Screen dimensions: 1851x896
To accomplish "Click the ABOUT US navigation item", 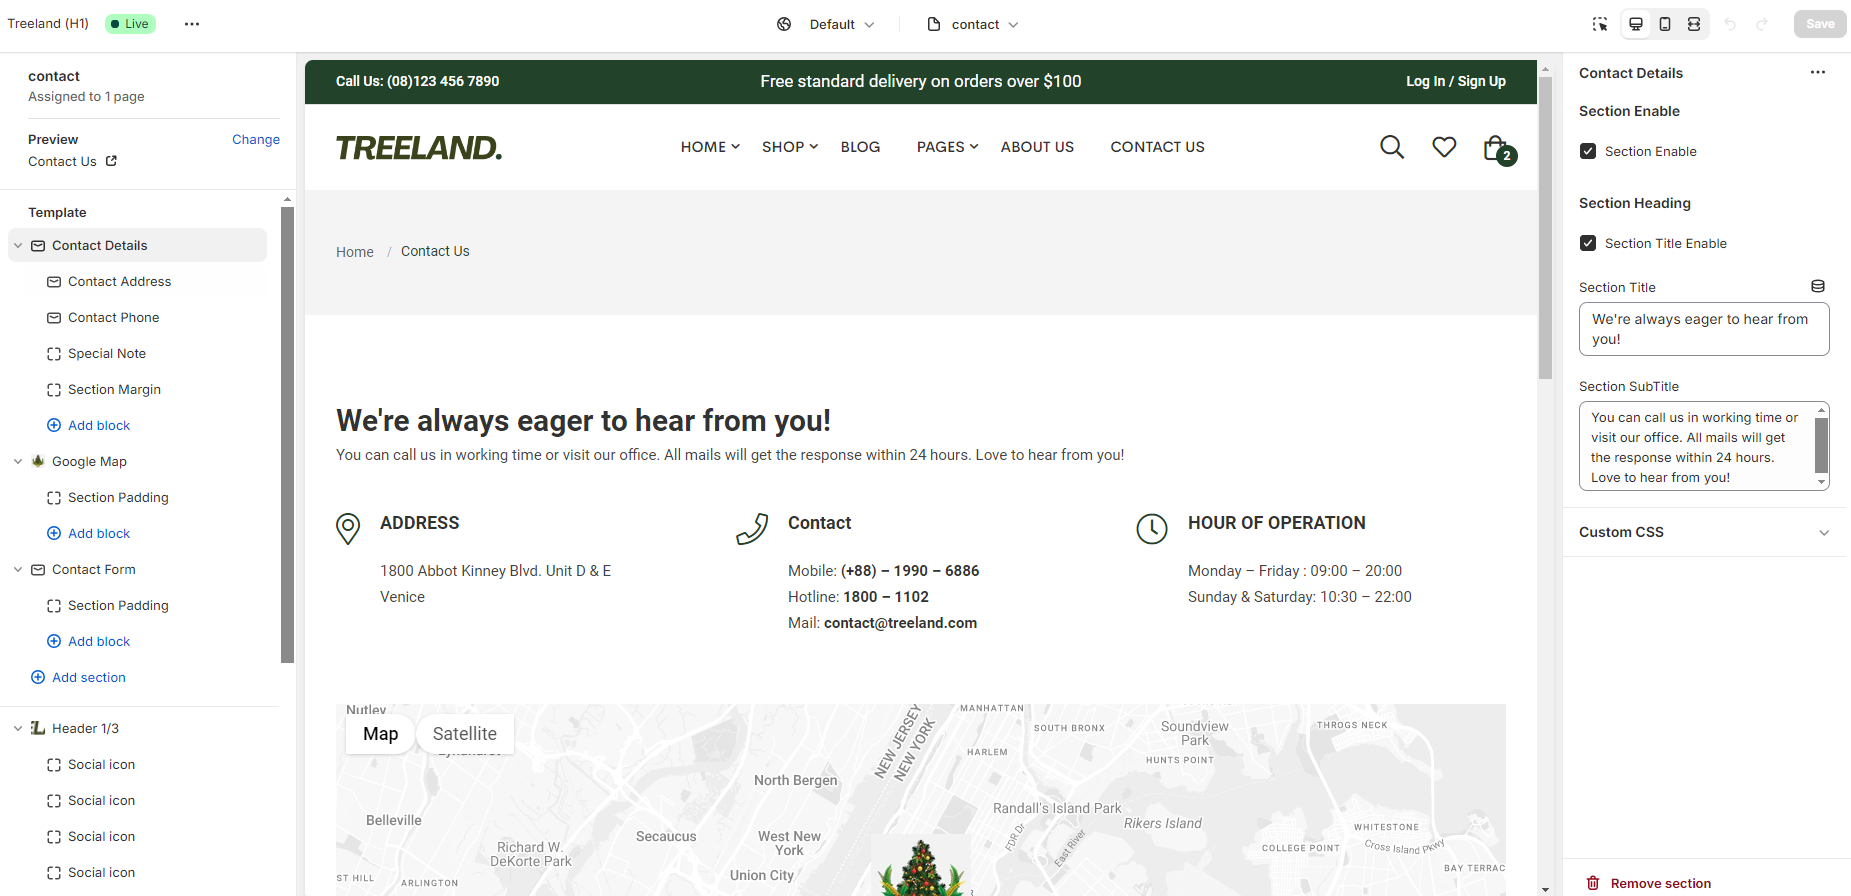I will point(1037,147).
